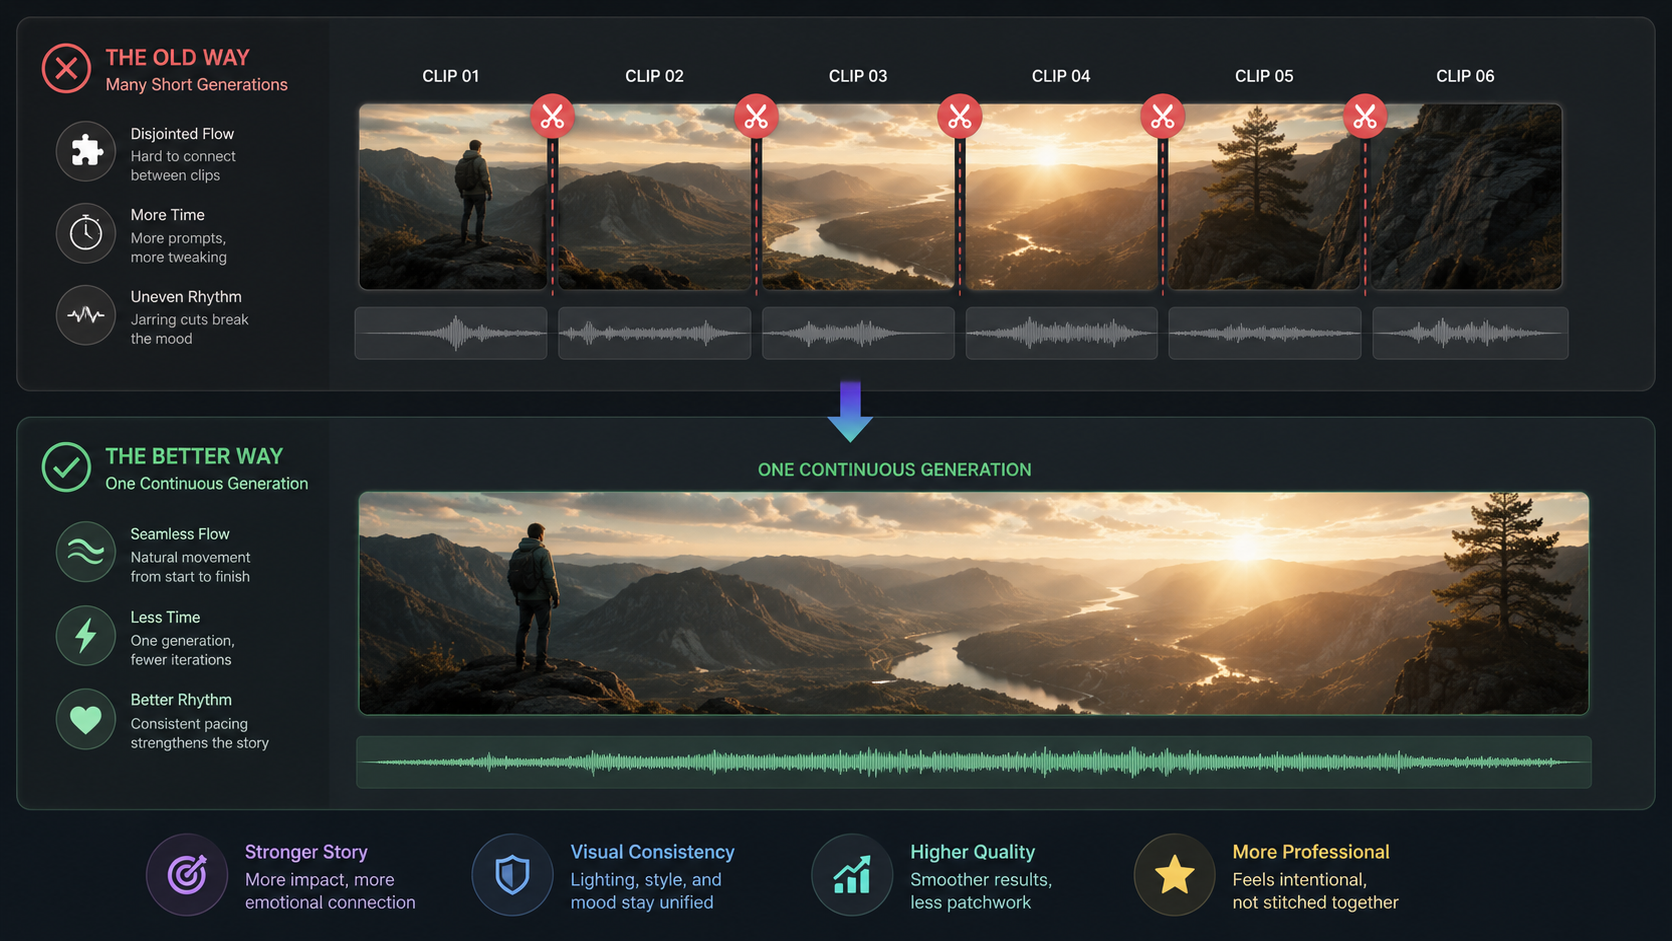
Task: Click the audio waveform under Clip 01
Action: tap(451, 333)
